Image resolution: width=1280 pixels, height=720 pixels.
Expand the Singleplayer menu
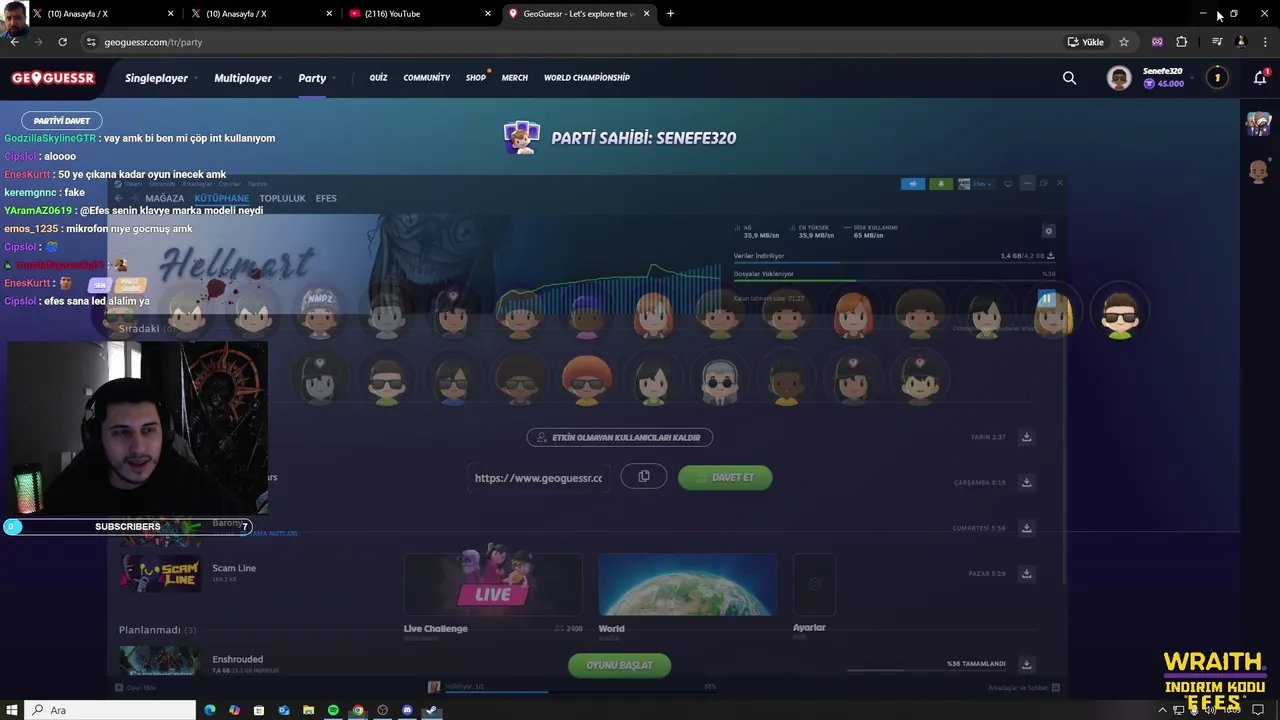pos(161,78)
